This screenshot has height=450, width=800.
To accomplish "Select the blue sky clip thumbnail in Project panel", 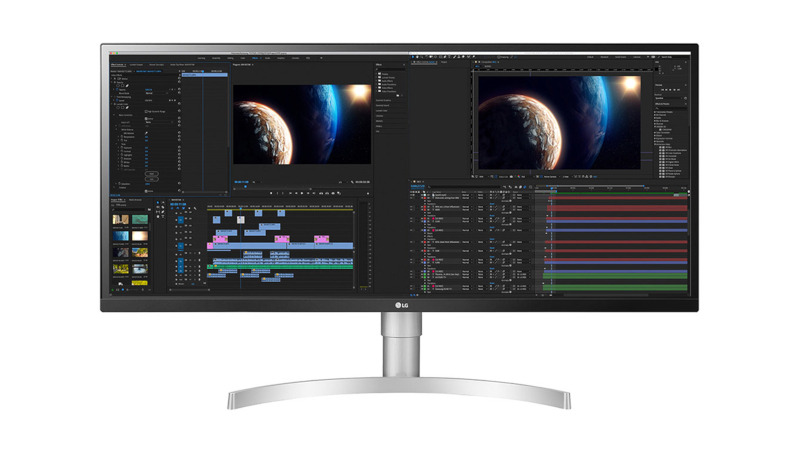I will [120, 236].
